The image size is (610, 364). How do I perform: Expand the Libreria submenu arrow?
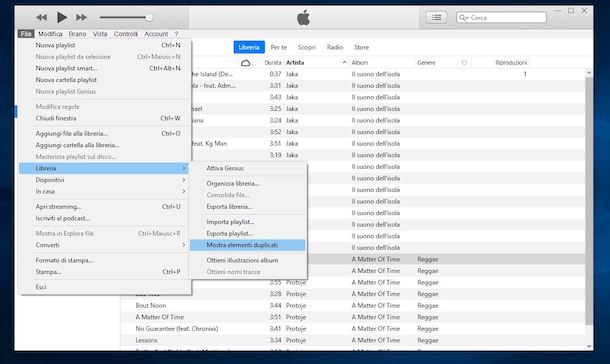(x=184, y=168)
